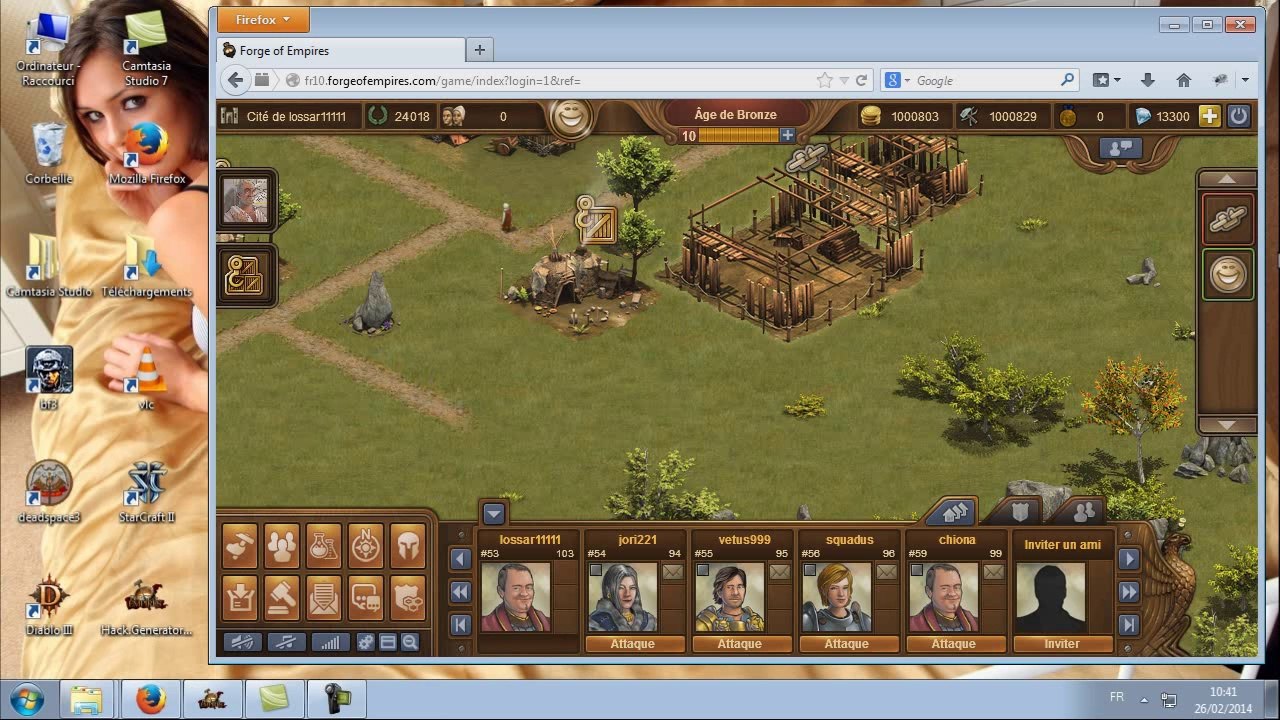Open a new Firefox tab
The width and height of the screenshot is (1280, 720).
tap(479, 50)
